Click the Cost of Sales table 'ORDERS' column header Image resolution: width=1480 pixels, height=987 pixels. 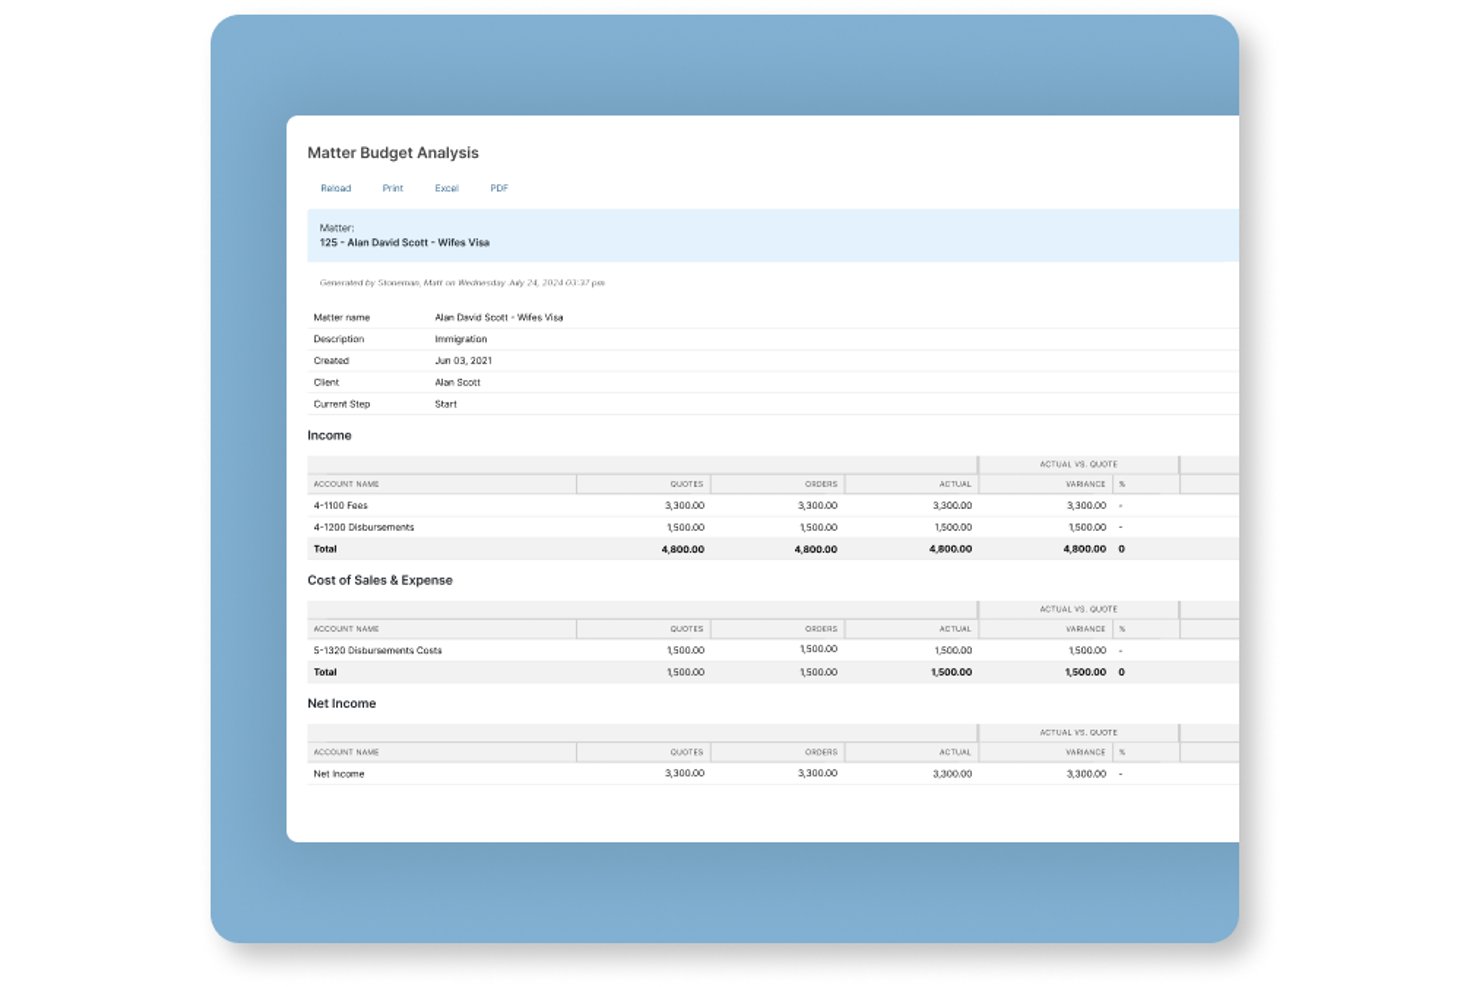pyautogui.click(x=821, y=629)
